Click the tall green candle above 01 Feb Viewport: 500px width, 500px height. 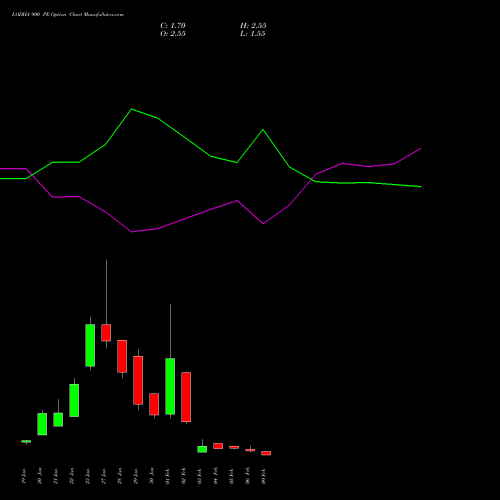coord(170,386)
